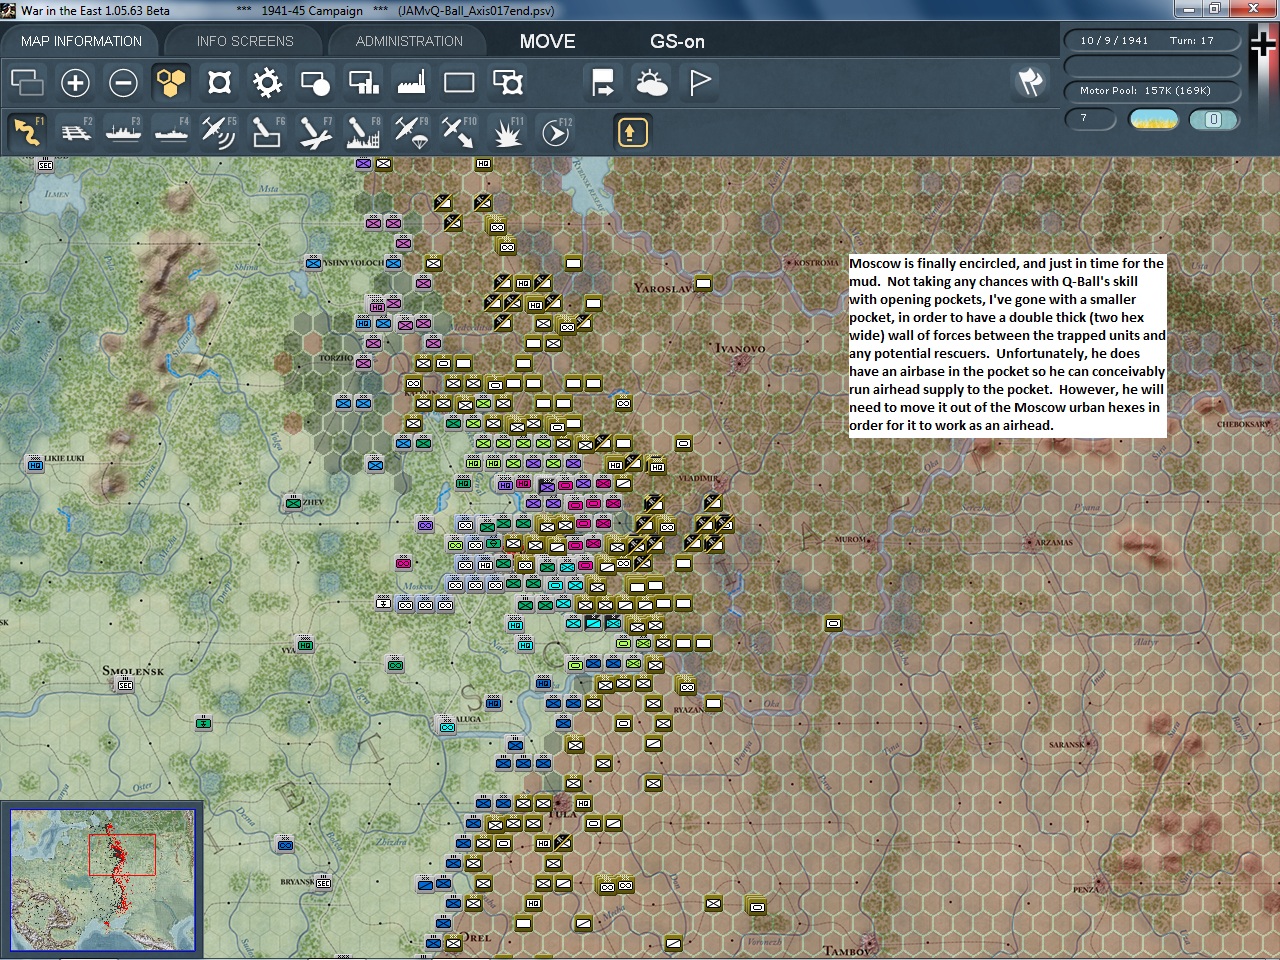The height and width of the screenshot is (960, 1280).
Task: Toggle the four-pointed hex outline overlay button
Action: (219, 82)
